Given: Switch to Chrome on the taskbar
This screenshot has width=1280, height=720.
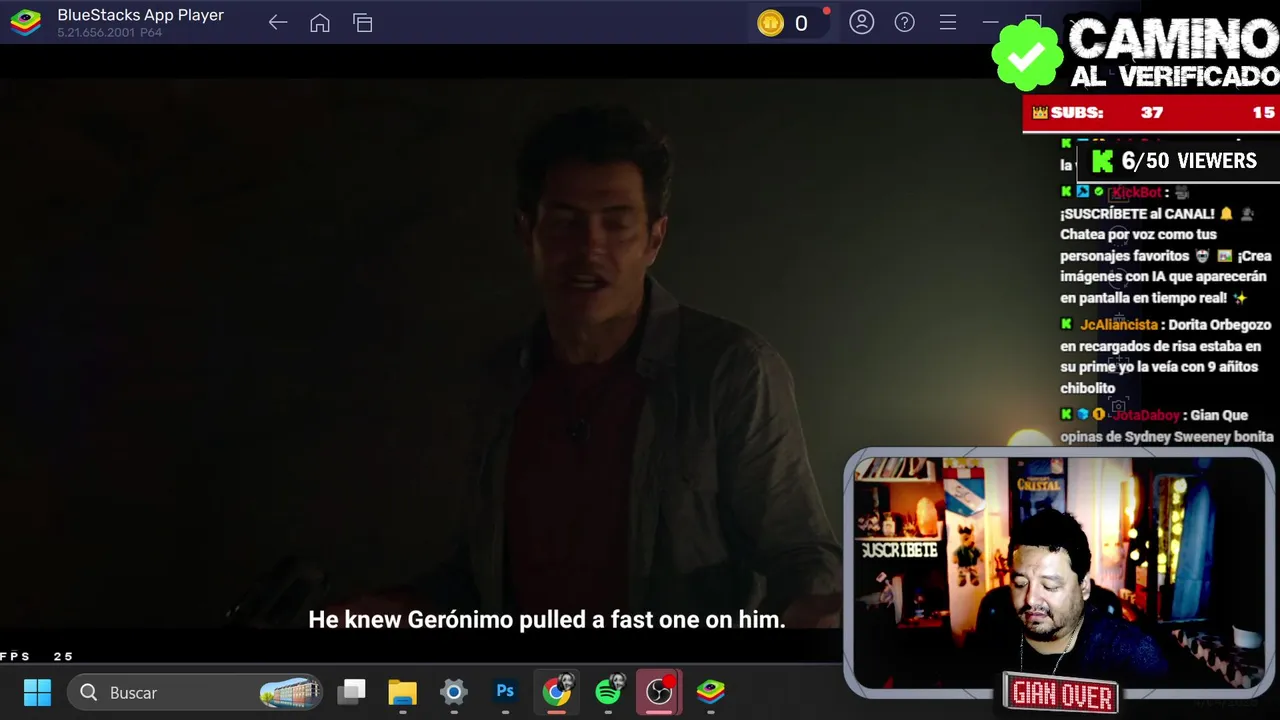Looking at the screenshot, I should [557, 691].
